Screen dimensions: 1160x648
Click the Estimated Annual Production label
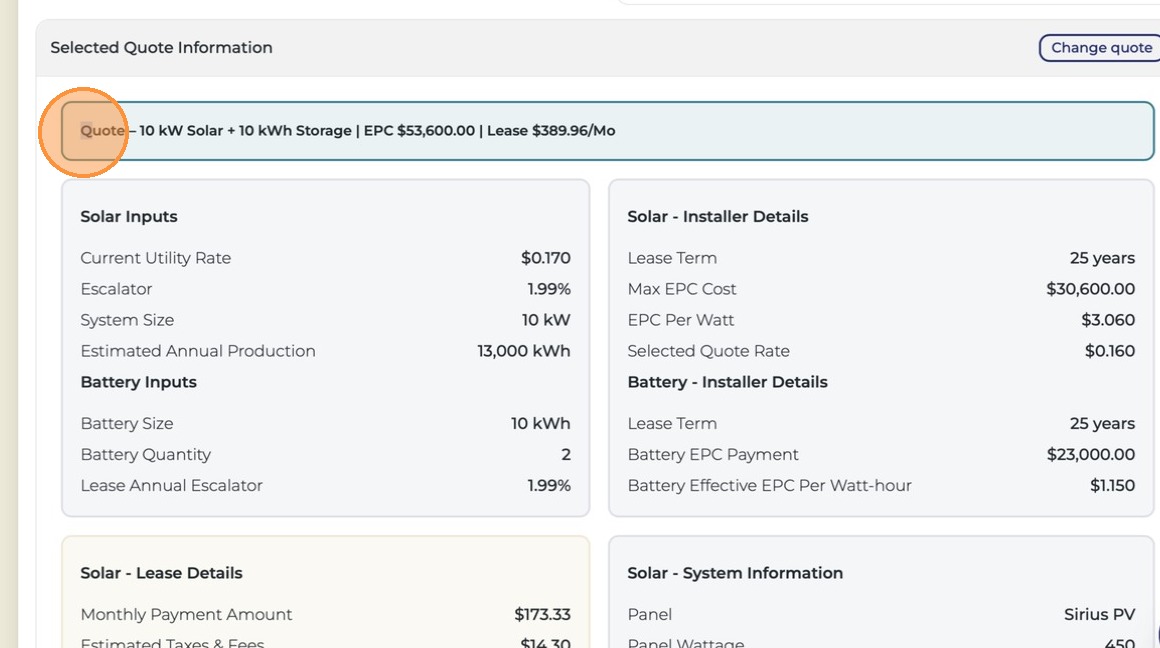(x=198, y=351)
